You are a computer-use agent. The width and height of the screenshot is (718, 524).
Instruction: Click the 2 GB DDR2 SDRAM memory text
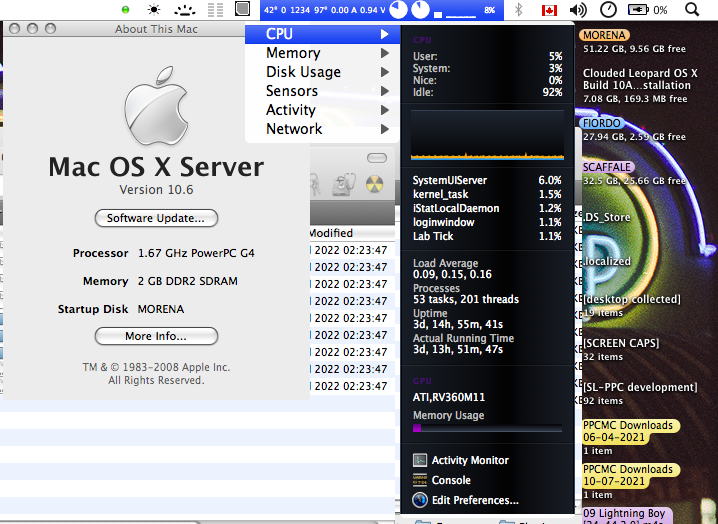pyautogui.click(x=188, y=281)
